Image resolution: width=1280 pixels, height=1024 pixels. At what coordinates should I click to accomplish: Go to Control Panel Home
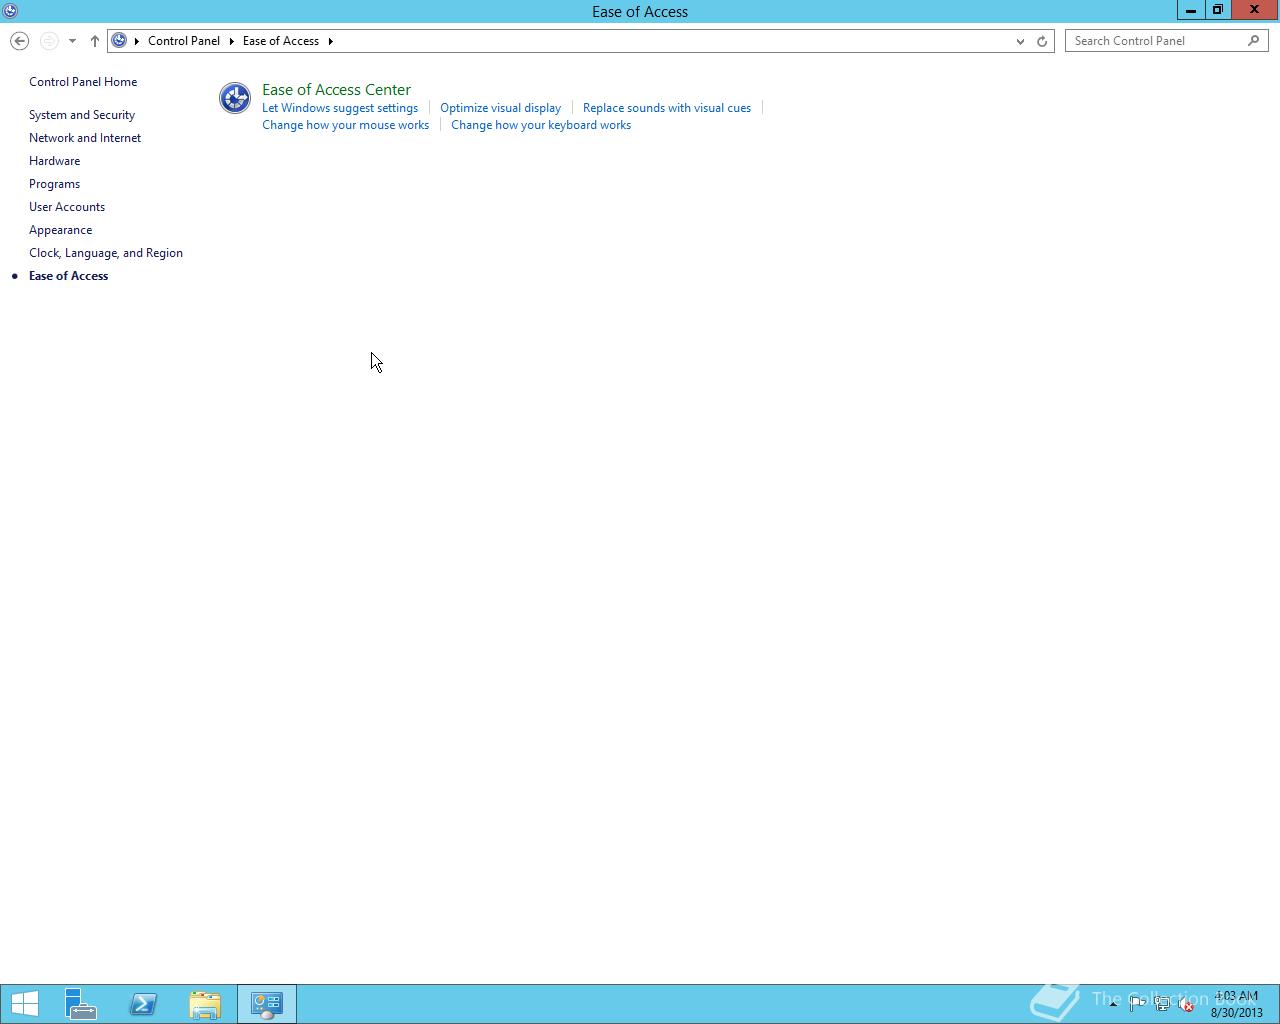click(83, 82)
